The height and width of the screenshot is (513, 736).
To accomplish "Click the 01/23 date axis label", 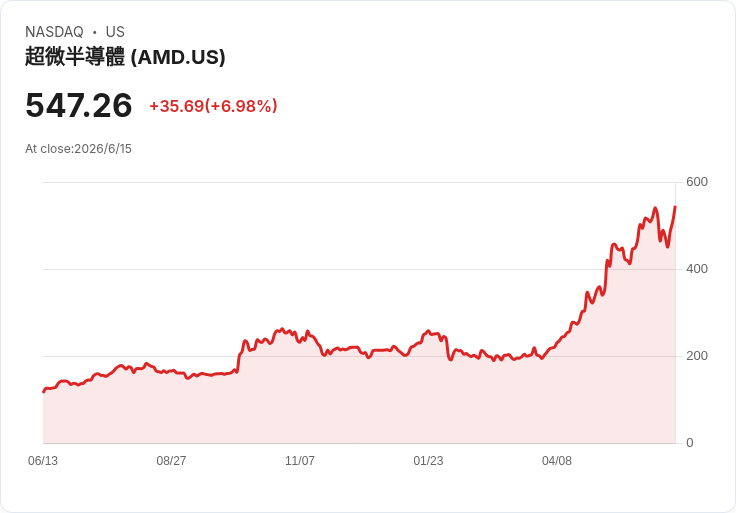I will pyautogui.click(x=428, y=460).
